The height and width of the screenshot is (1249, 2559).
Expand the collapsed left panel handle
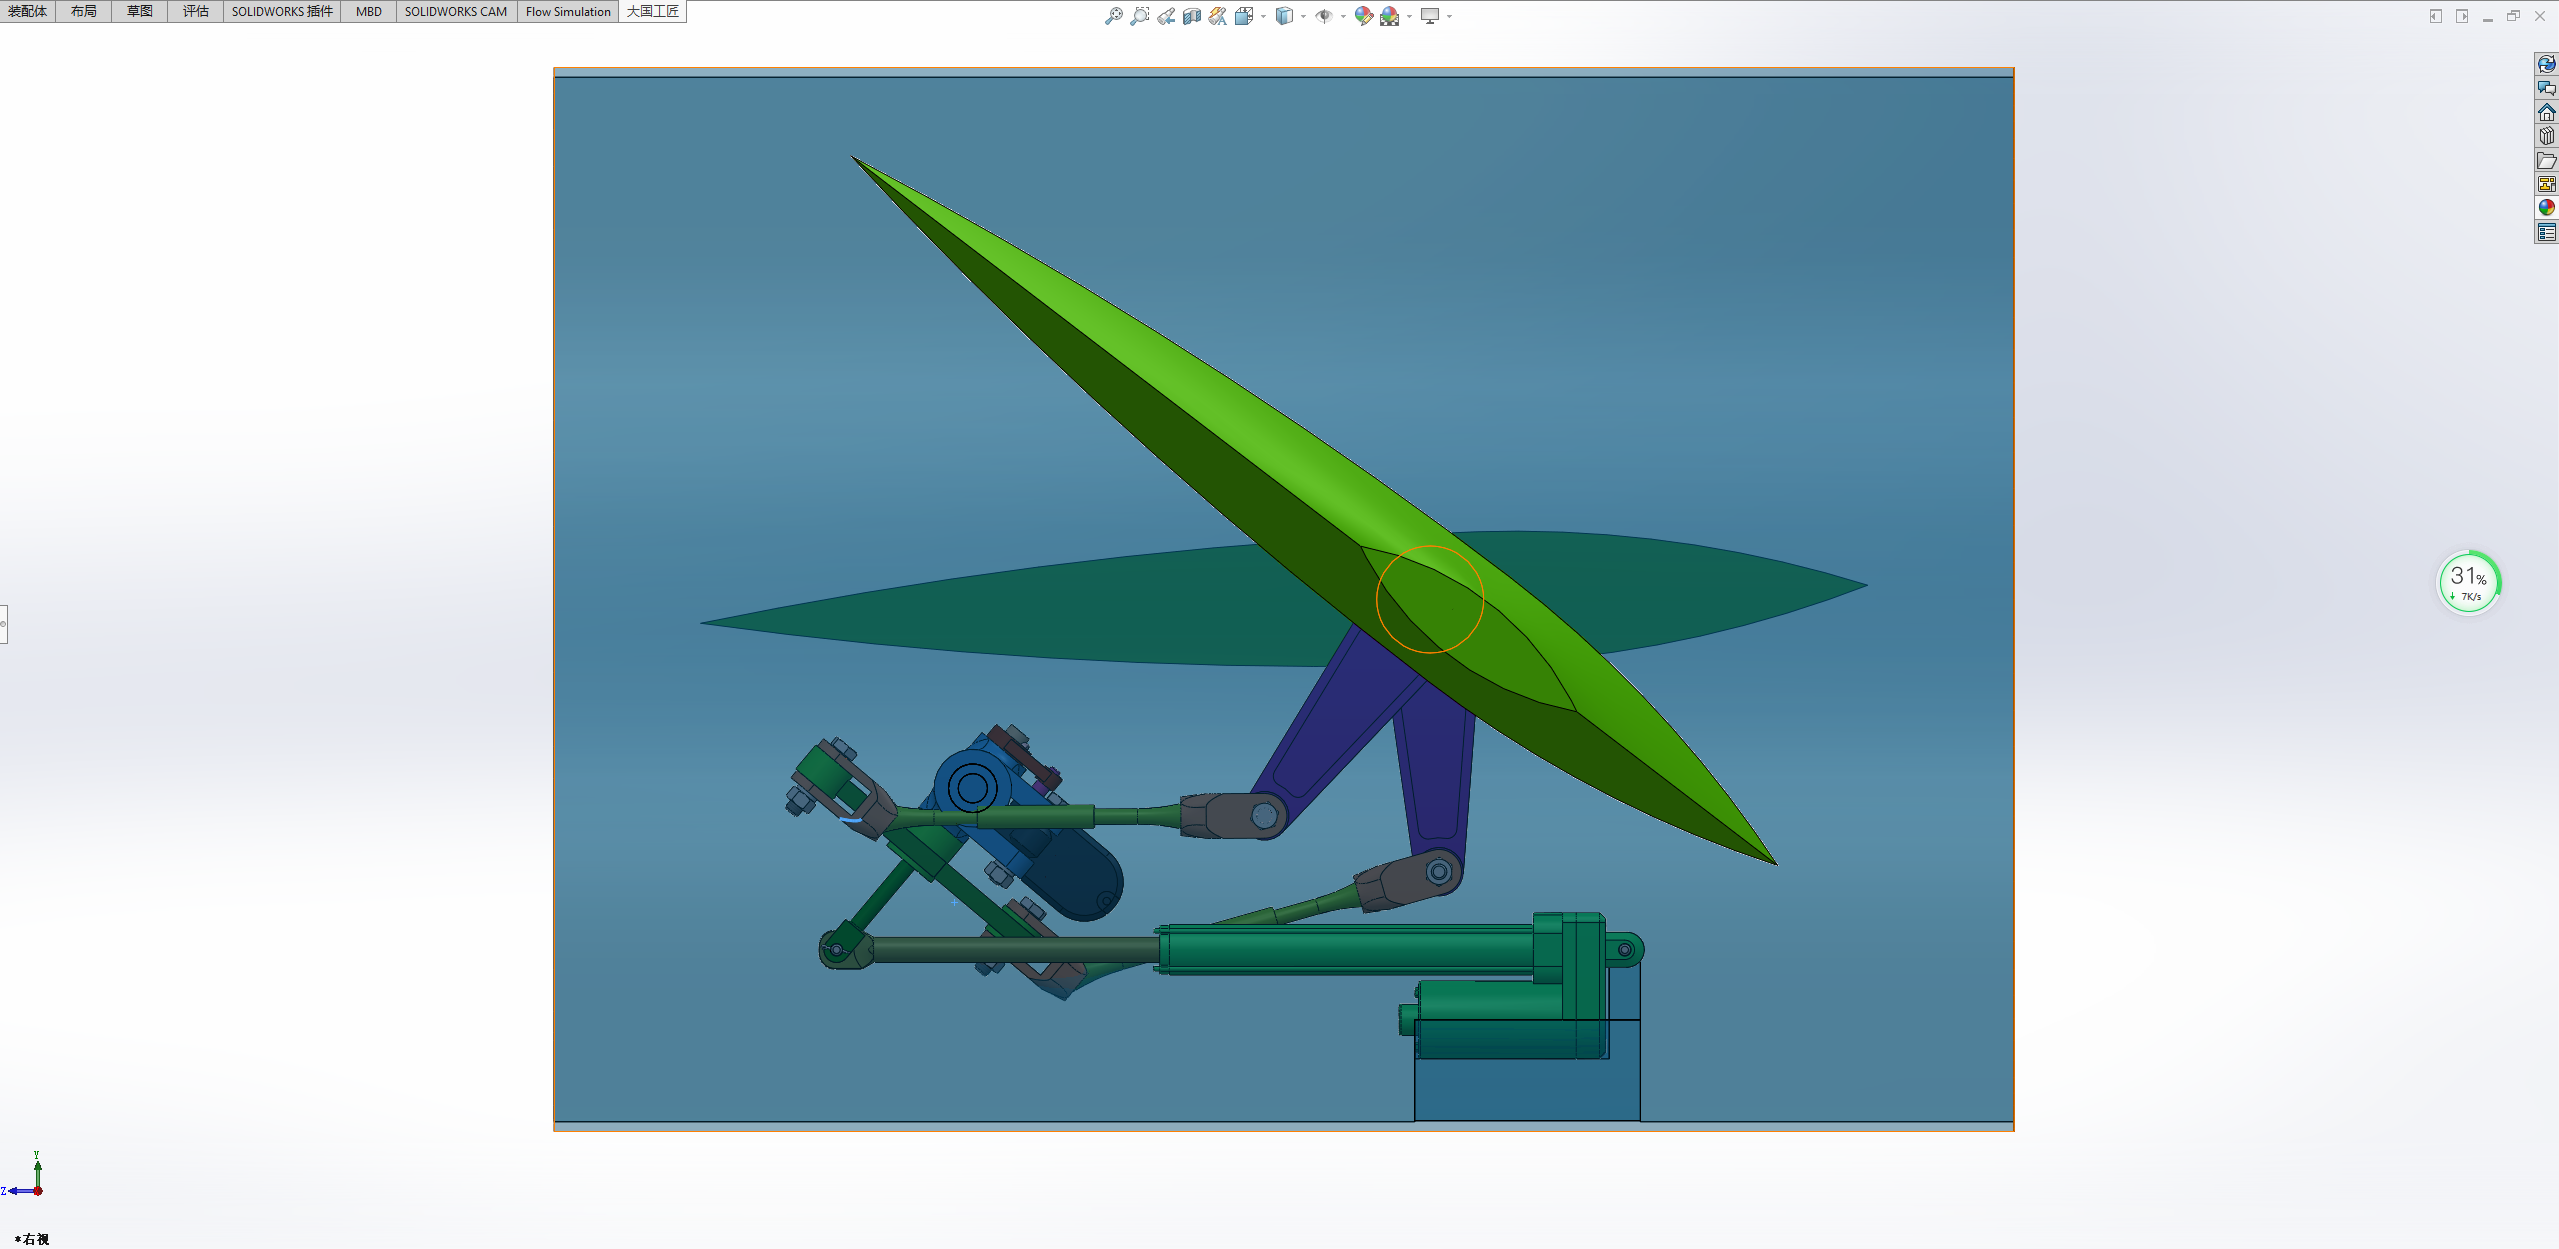(4, 624)
